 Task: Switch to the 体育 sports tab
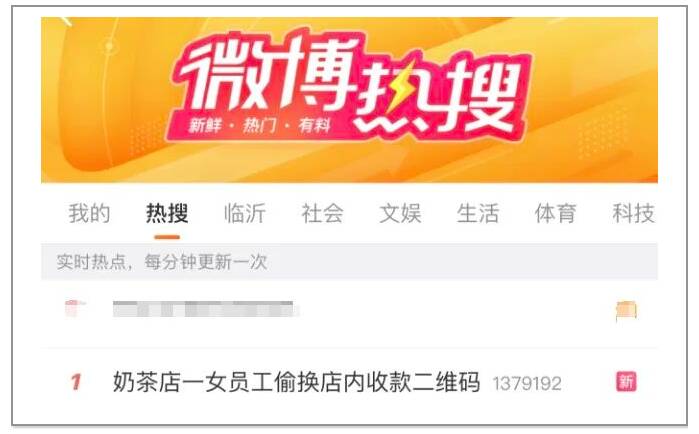click(555, 213)
